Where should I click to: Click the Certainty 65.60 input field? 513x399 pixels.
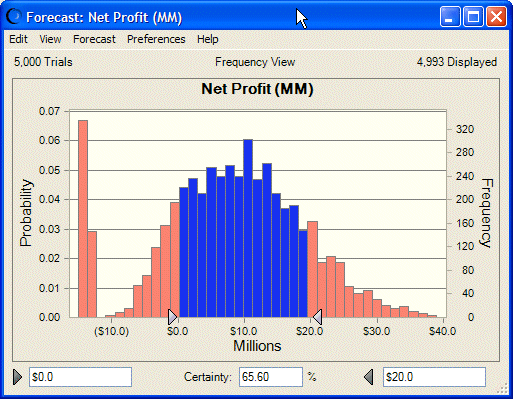click(271, 377)
